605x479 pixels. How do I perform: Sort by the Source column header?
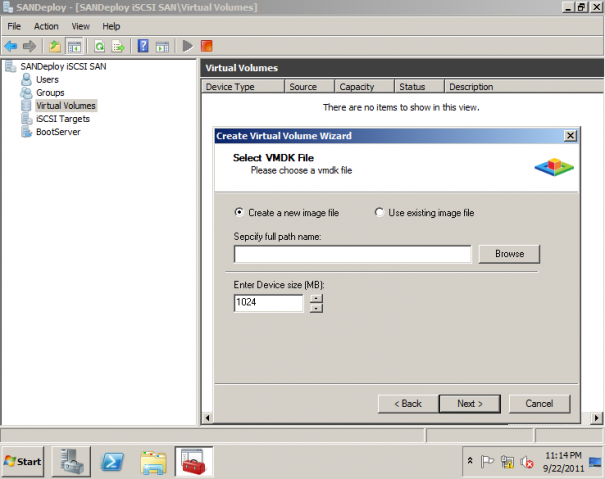pos(309,86)
